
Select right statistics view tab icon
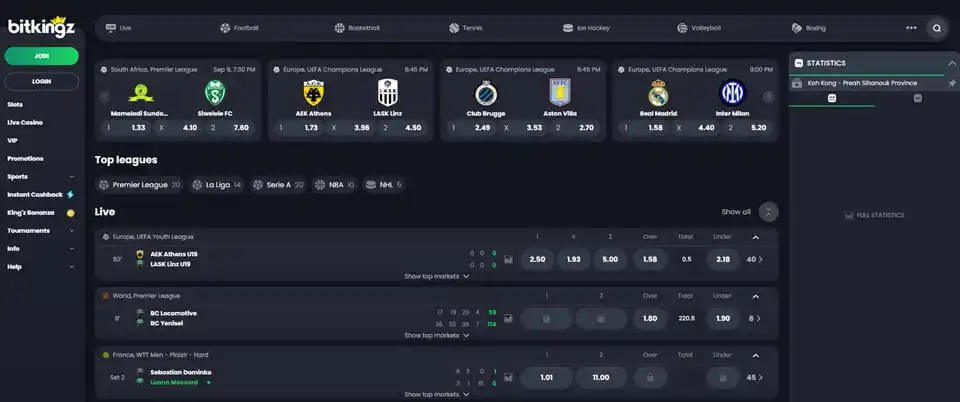(x=917, y=98)
